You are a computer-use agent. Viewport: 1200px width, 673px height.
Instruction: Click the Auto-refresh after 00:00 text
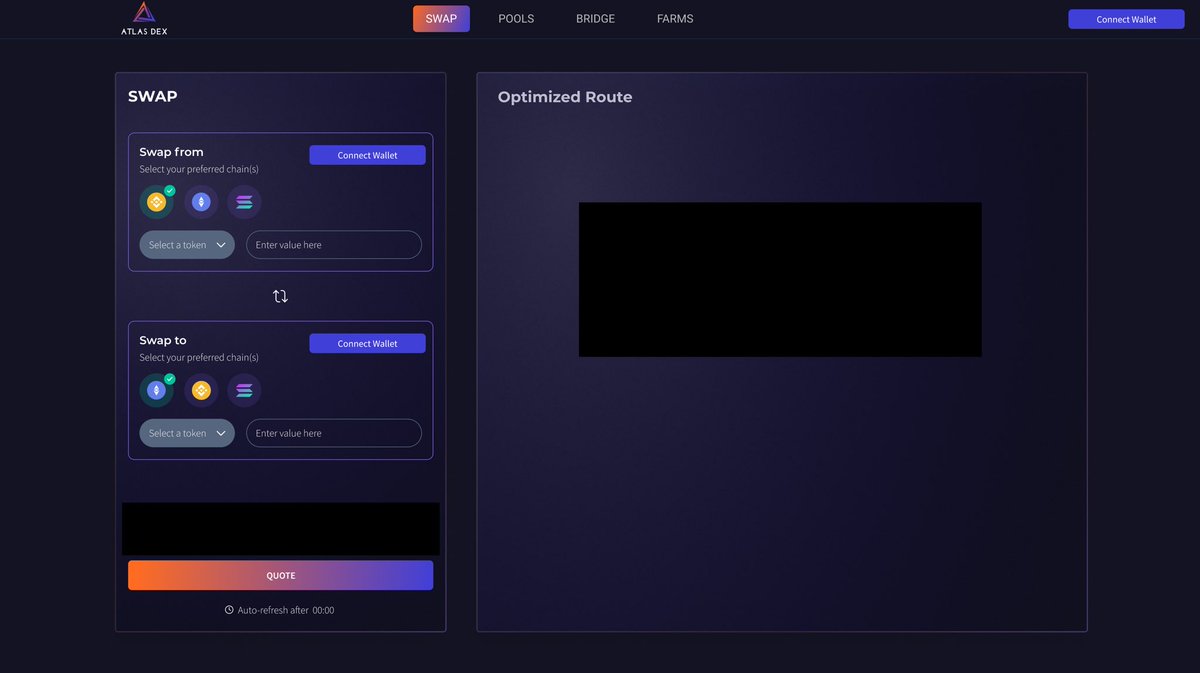click(x=286, y=610)
